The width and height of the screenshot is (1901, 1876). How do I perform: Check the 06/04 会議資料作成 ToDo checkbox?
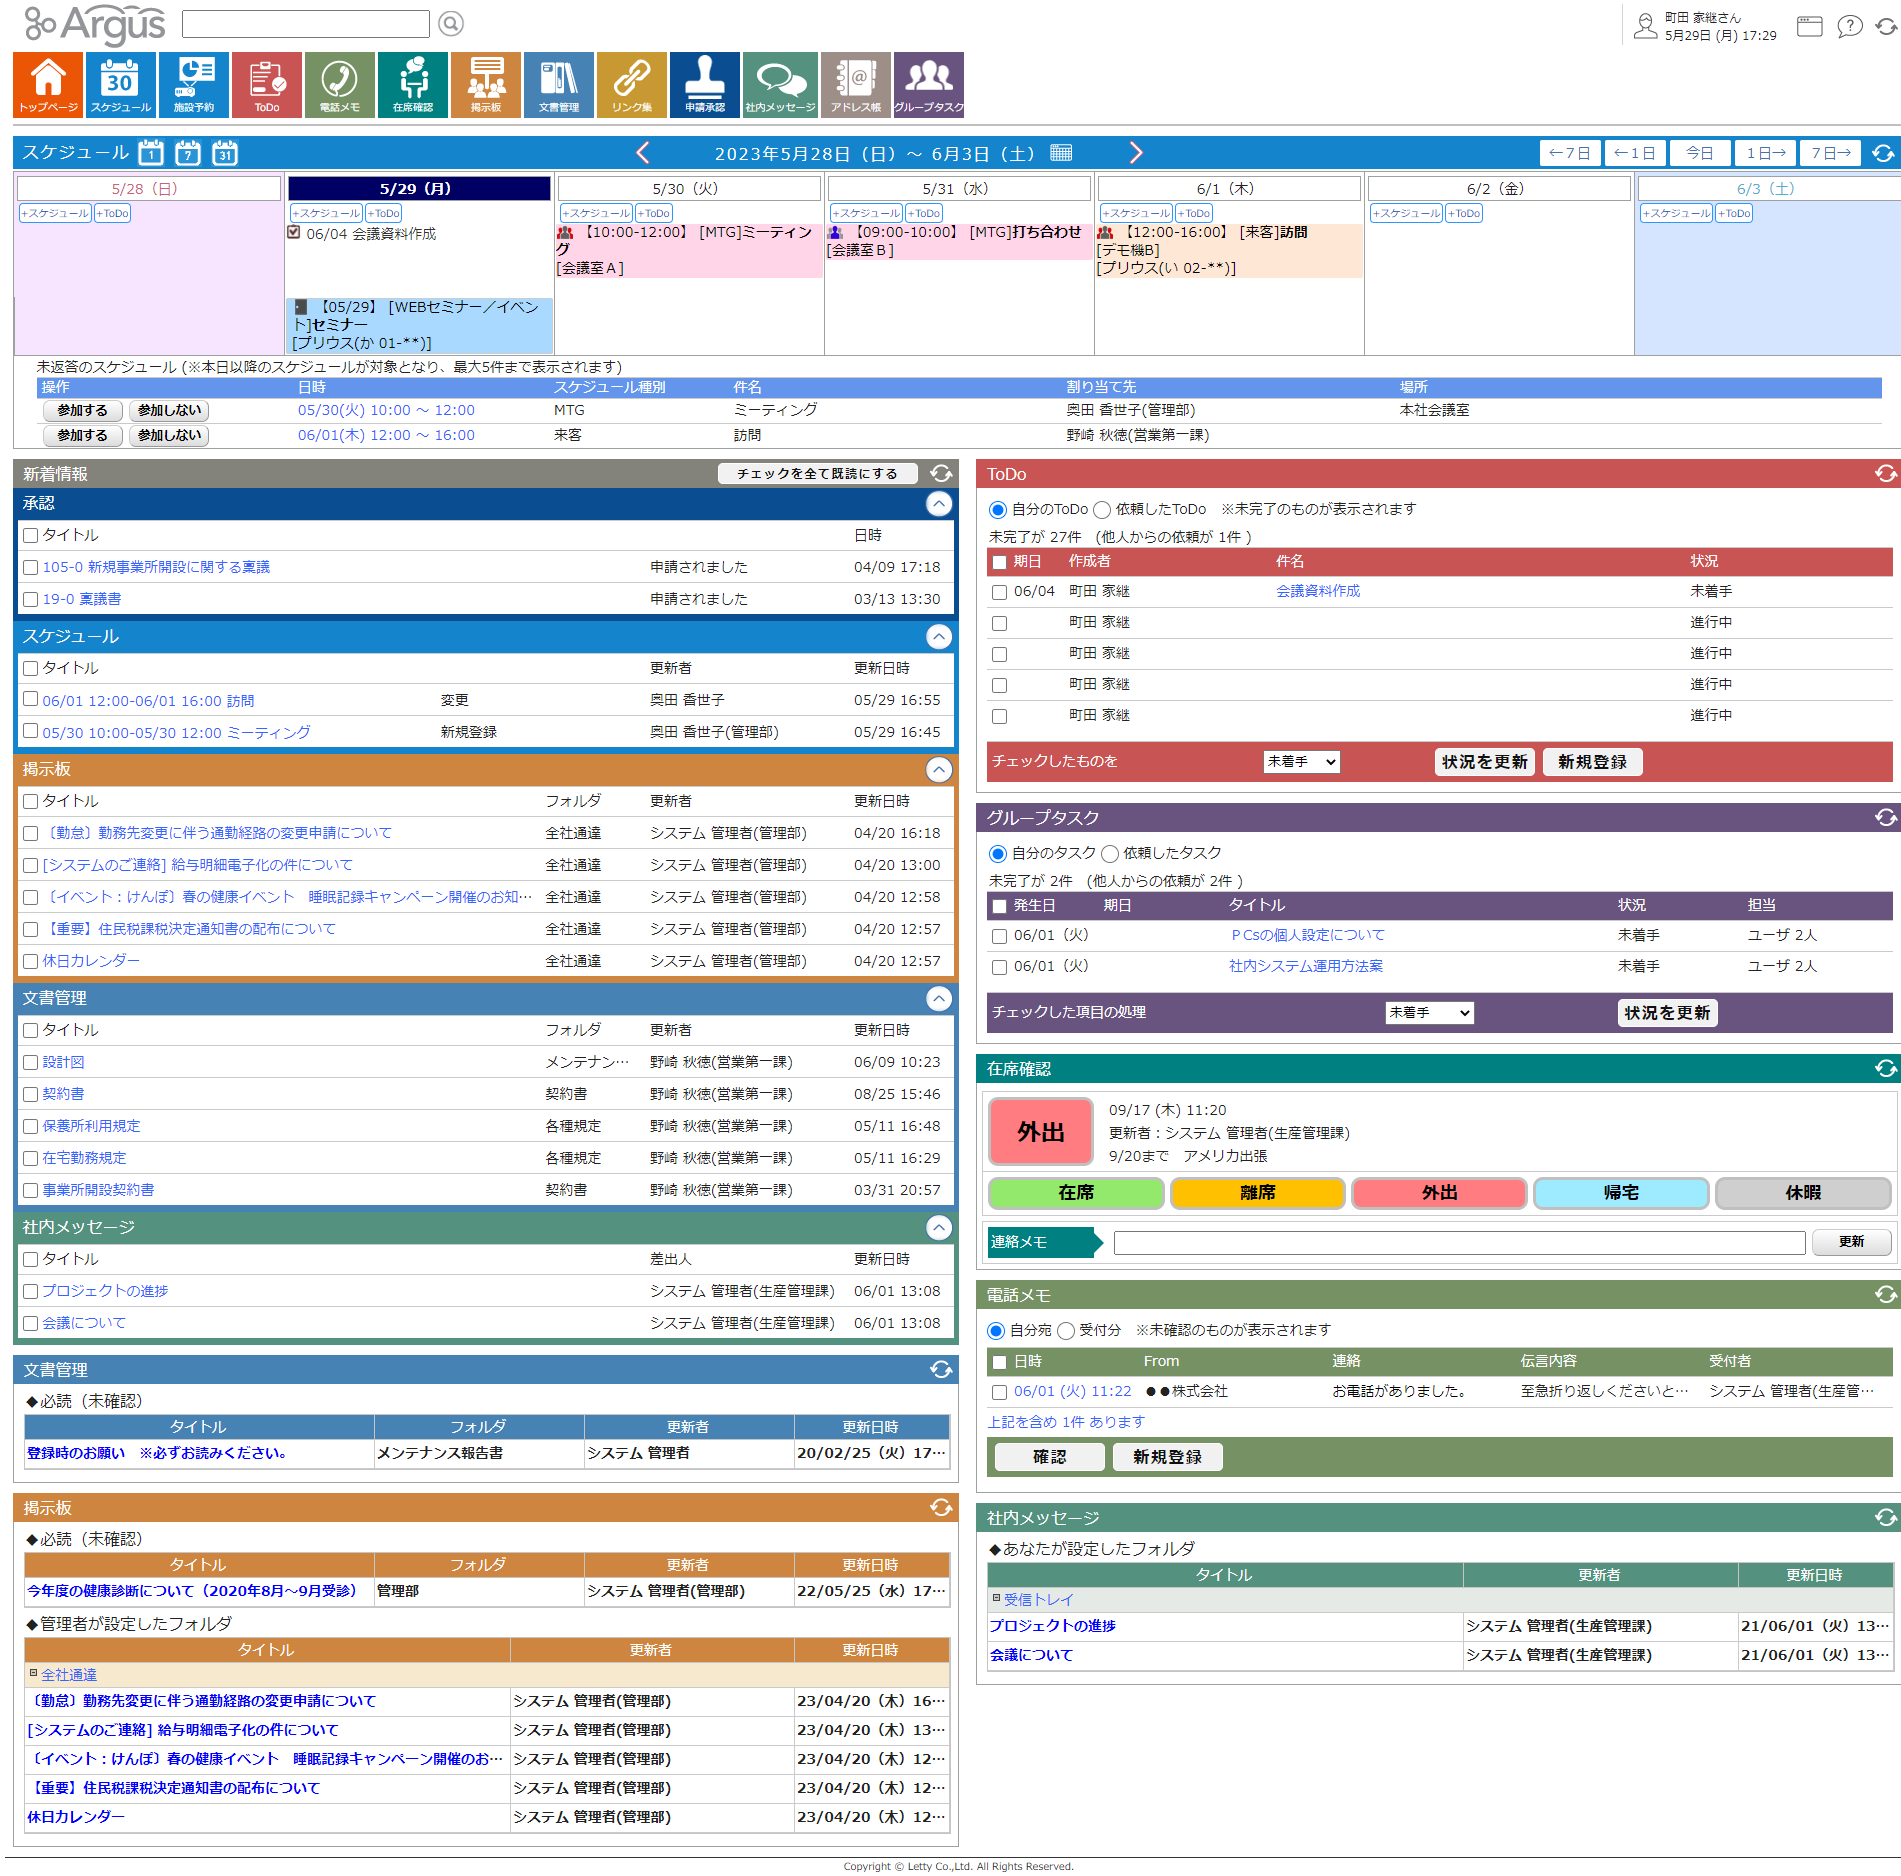coord(999,592)
